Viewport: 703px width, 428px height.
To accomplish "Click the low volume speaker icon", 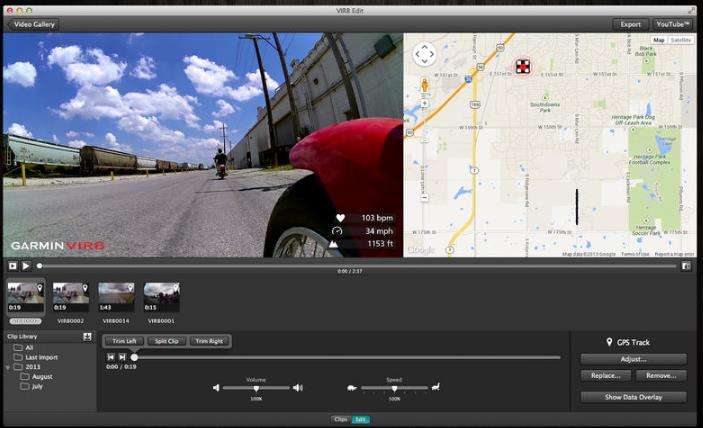I will click(216, 388).
